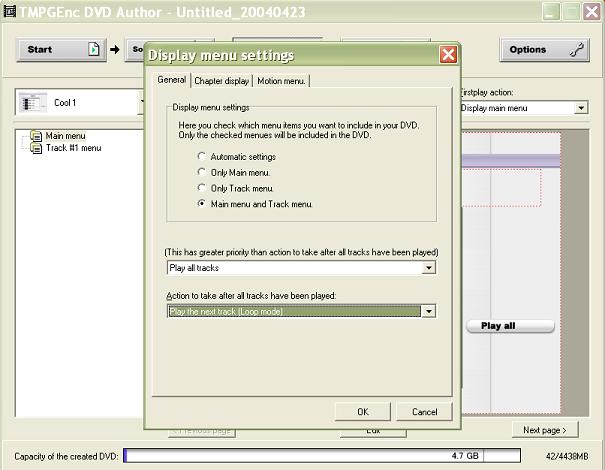Switch to the Motion menu tab

tap(281, 81)
